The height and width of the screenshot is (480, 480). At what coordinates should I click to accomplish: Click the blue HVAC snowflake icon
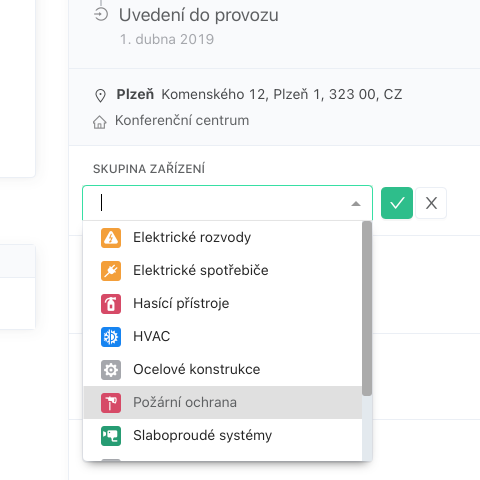pyautogui.click(x=111, y=337)
